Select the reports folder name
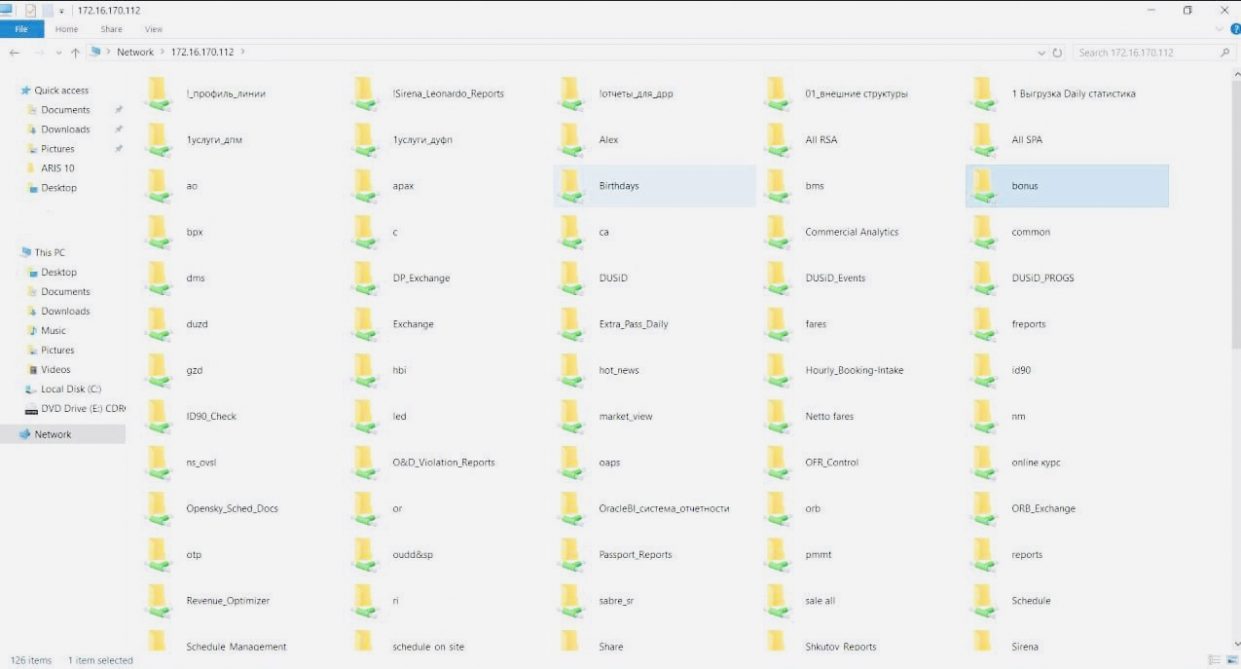Image resolution: width=1241 pixels, height=669 pixels. click(x=1027, y=555)
